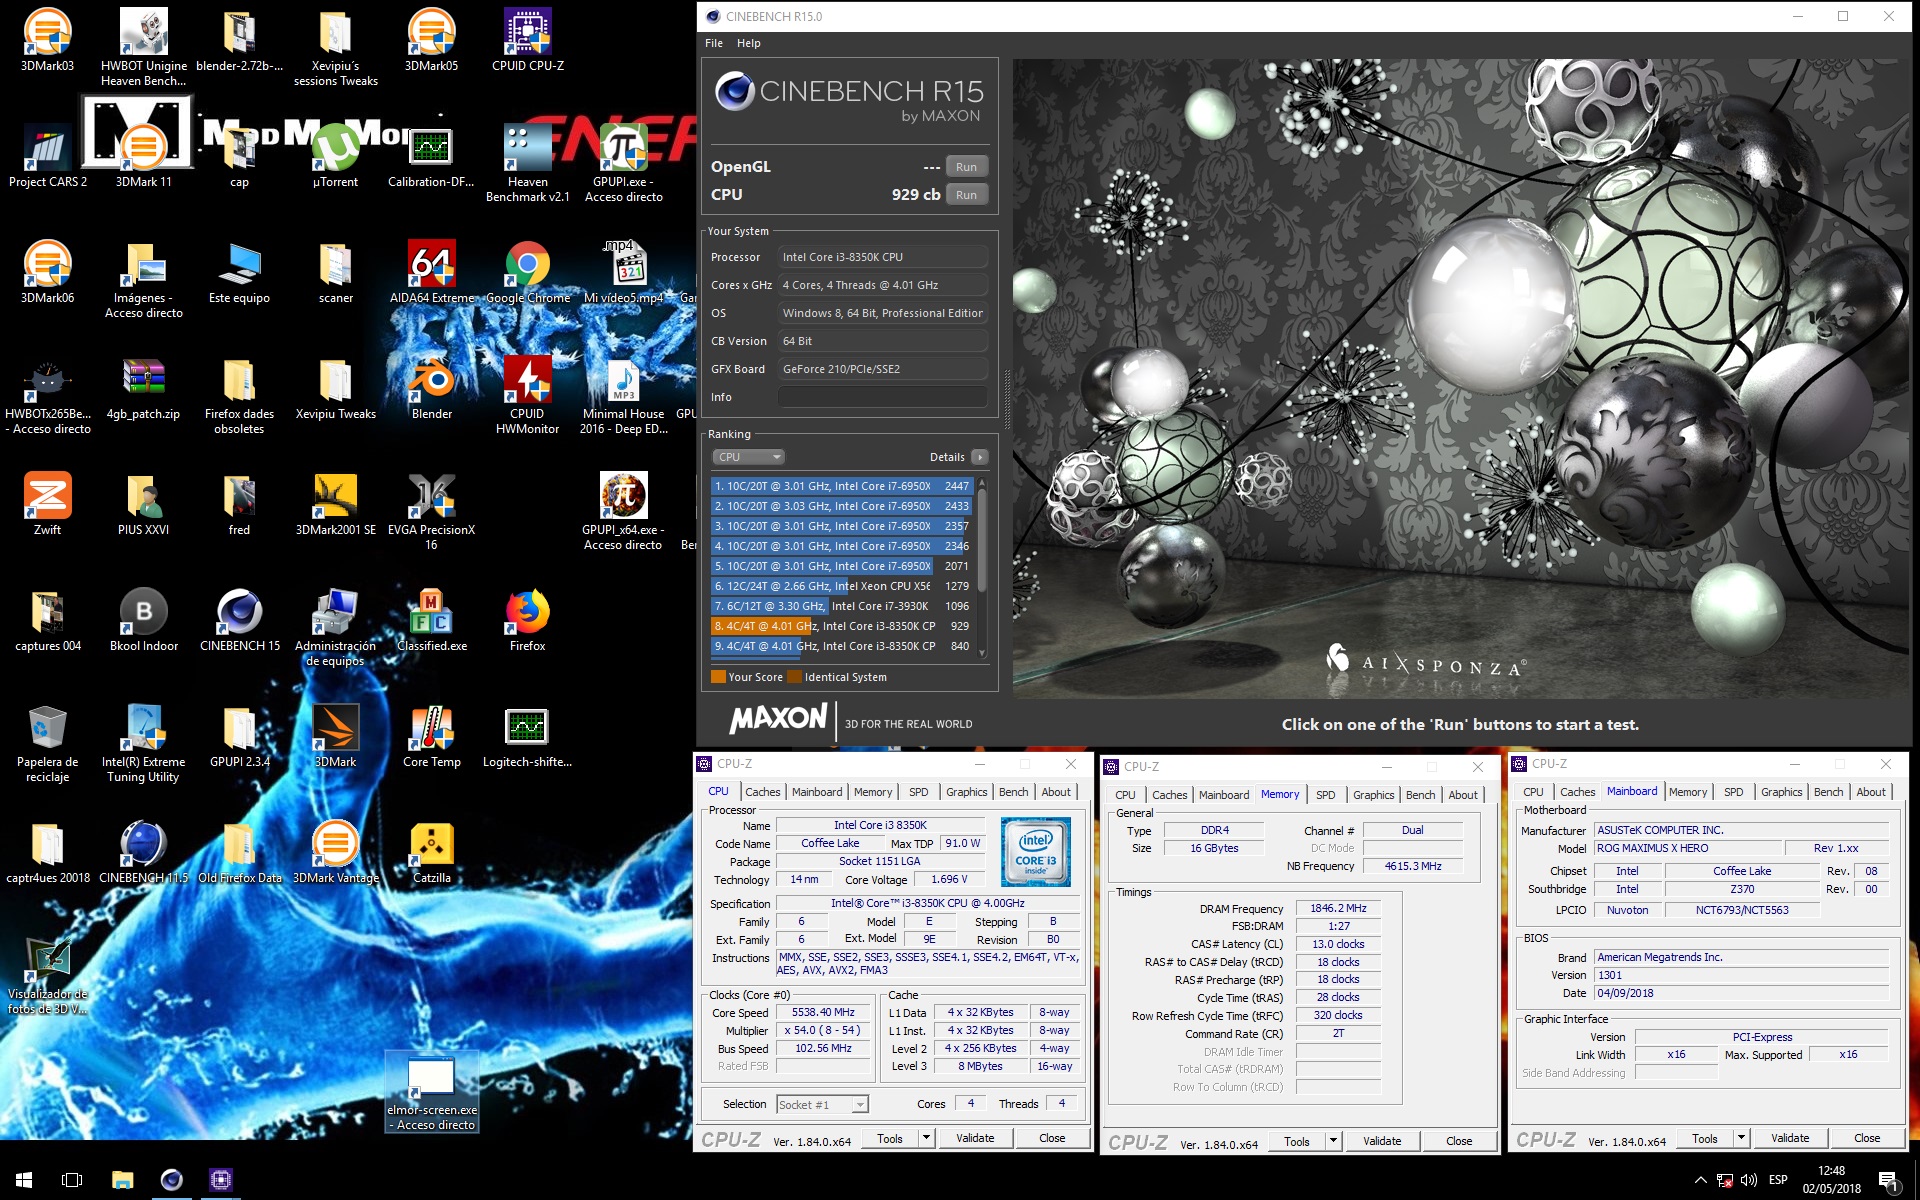The width and height of the screenshot is (1920, 1200).
Task: Open the 3DMark03 desktop shortcut
Action: [x=47, y=40]
